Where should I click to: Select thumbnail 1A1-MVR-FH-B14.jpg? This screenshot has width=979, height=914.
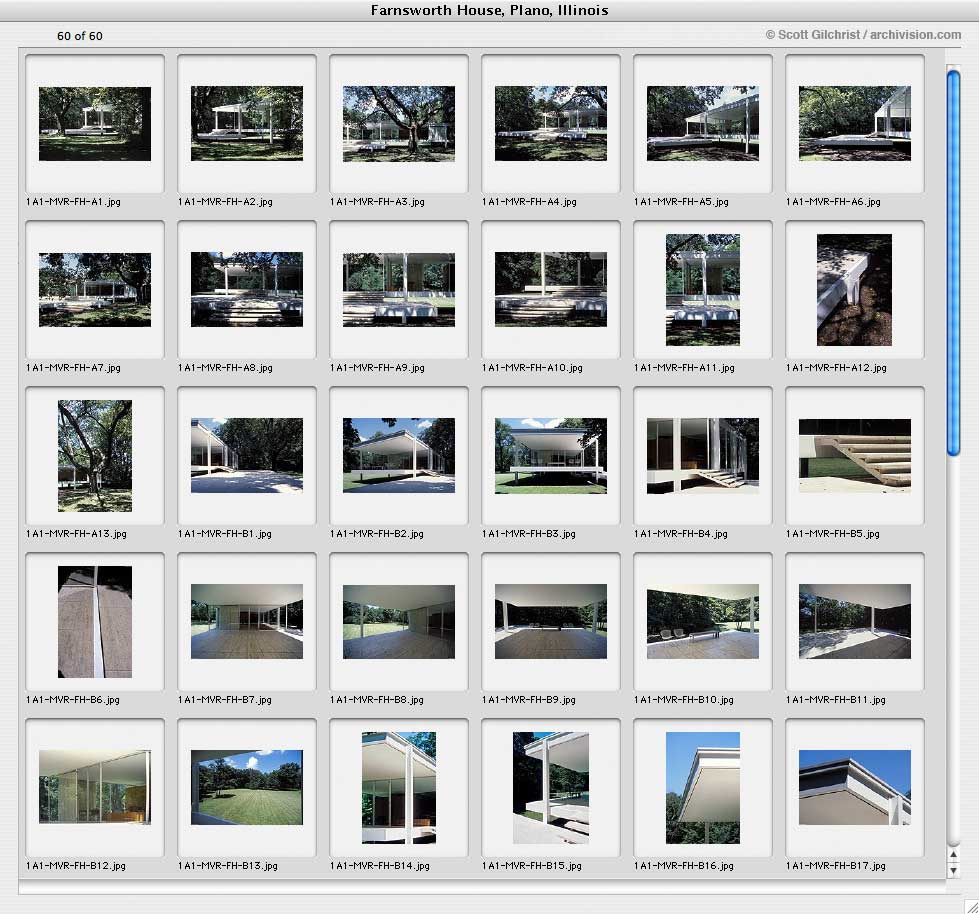tap(399, 788)
